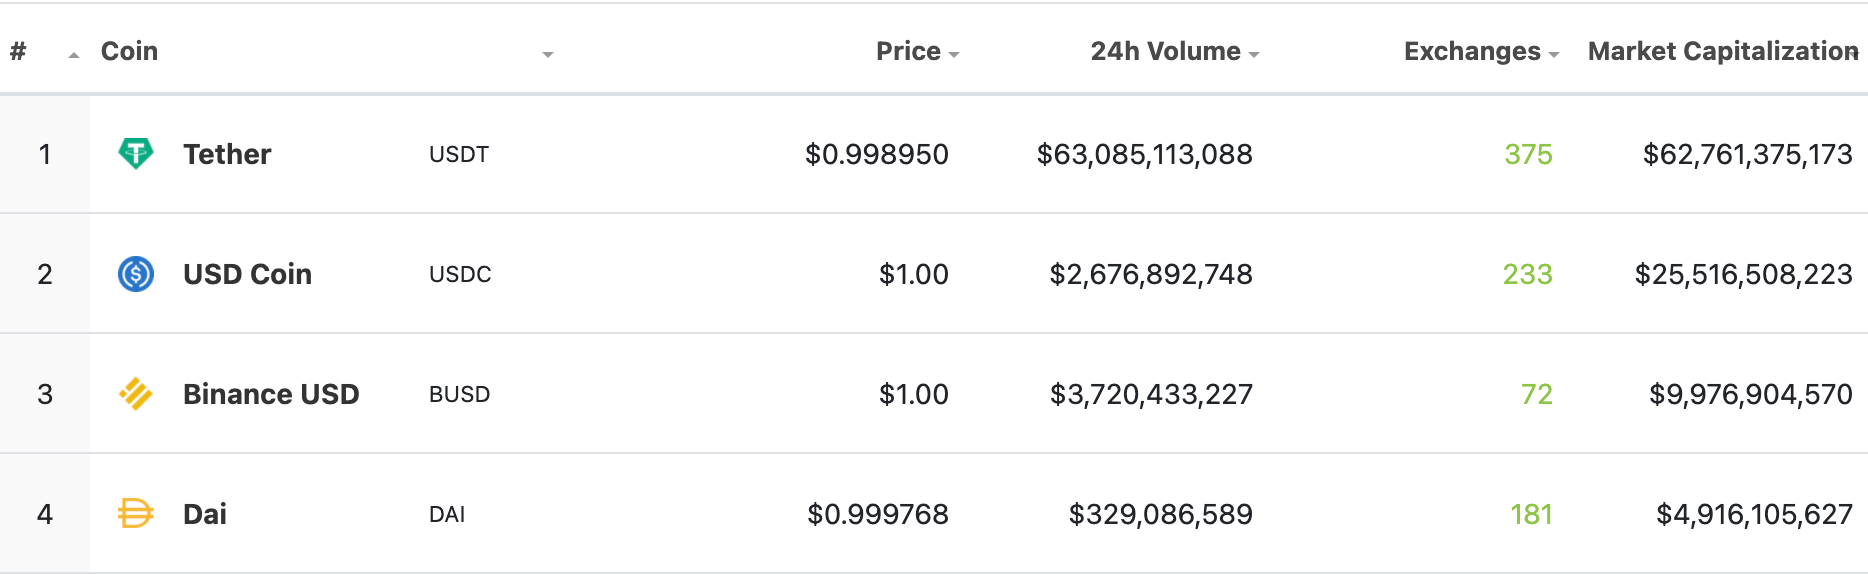Viewport: 1868px width, 574px height.
Task: Click the BUSD ticker symbol
Action: coord(459,394)
